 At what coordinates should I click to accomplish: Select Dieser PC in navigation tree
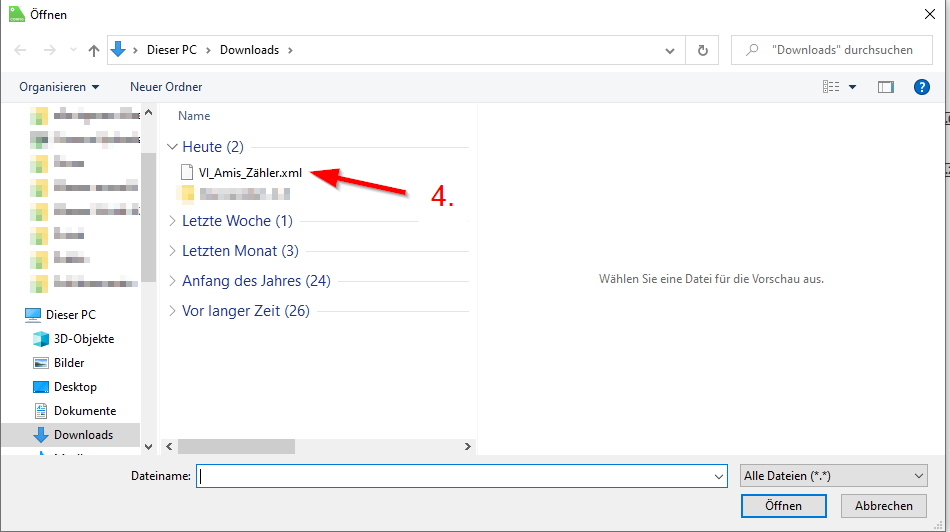pyautogui.click(x=70, y=314)
